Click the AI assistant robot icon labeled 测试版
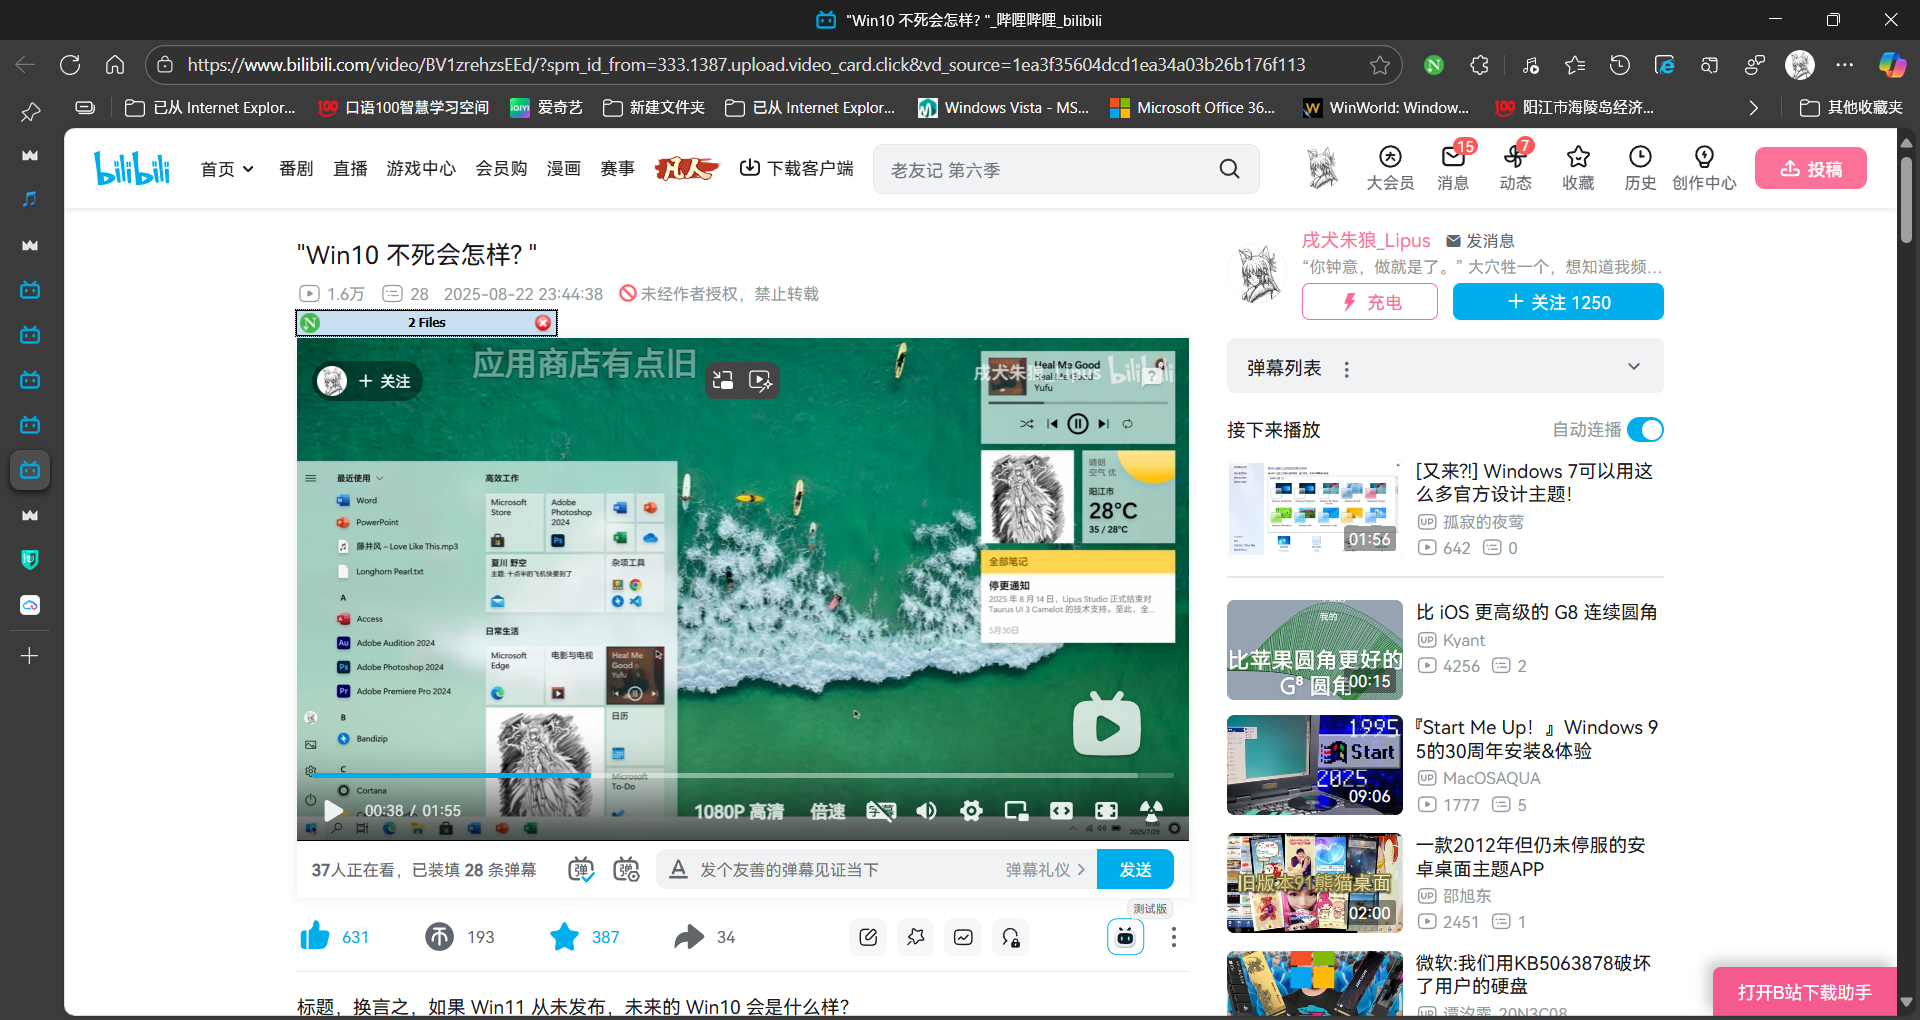The height and width of the screenshot is (1020, 1920). [1125, 937]
